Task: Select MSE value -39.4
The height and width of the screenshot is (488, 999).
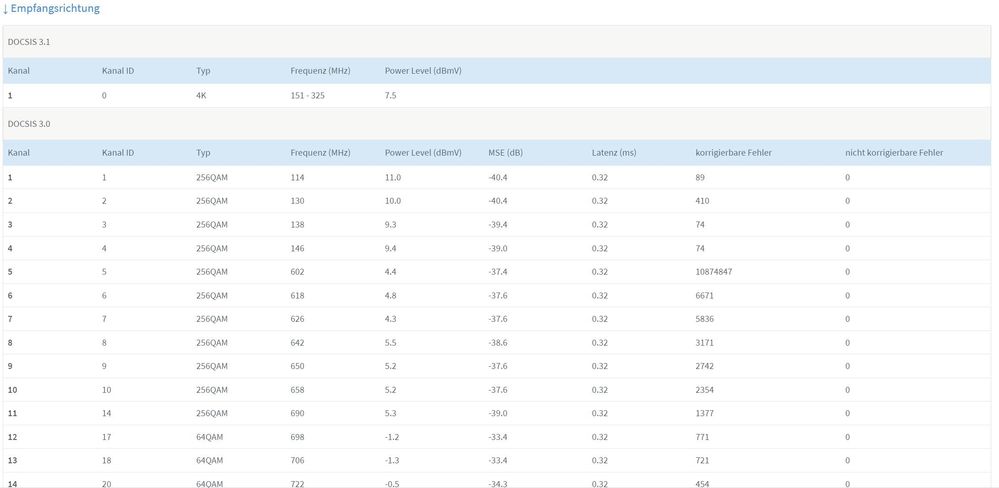Action: click(x=498, y=224)
